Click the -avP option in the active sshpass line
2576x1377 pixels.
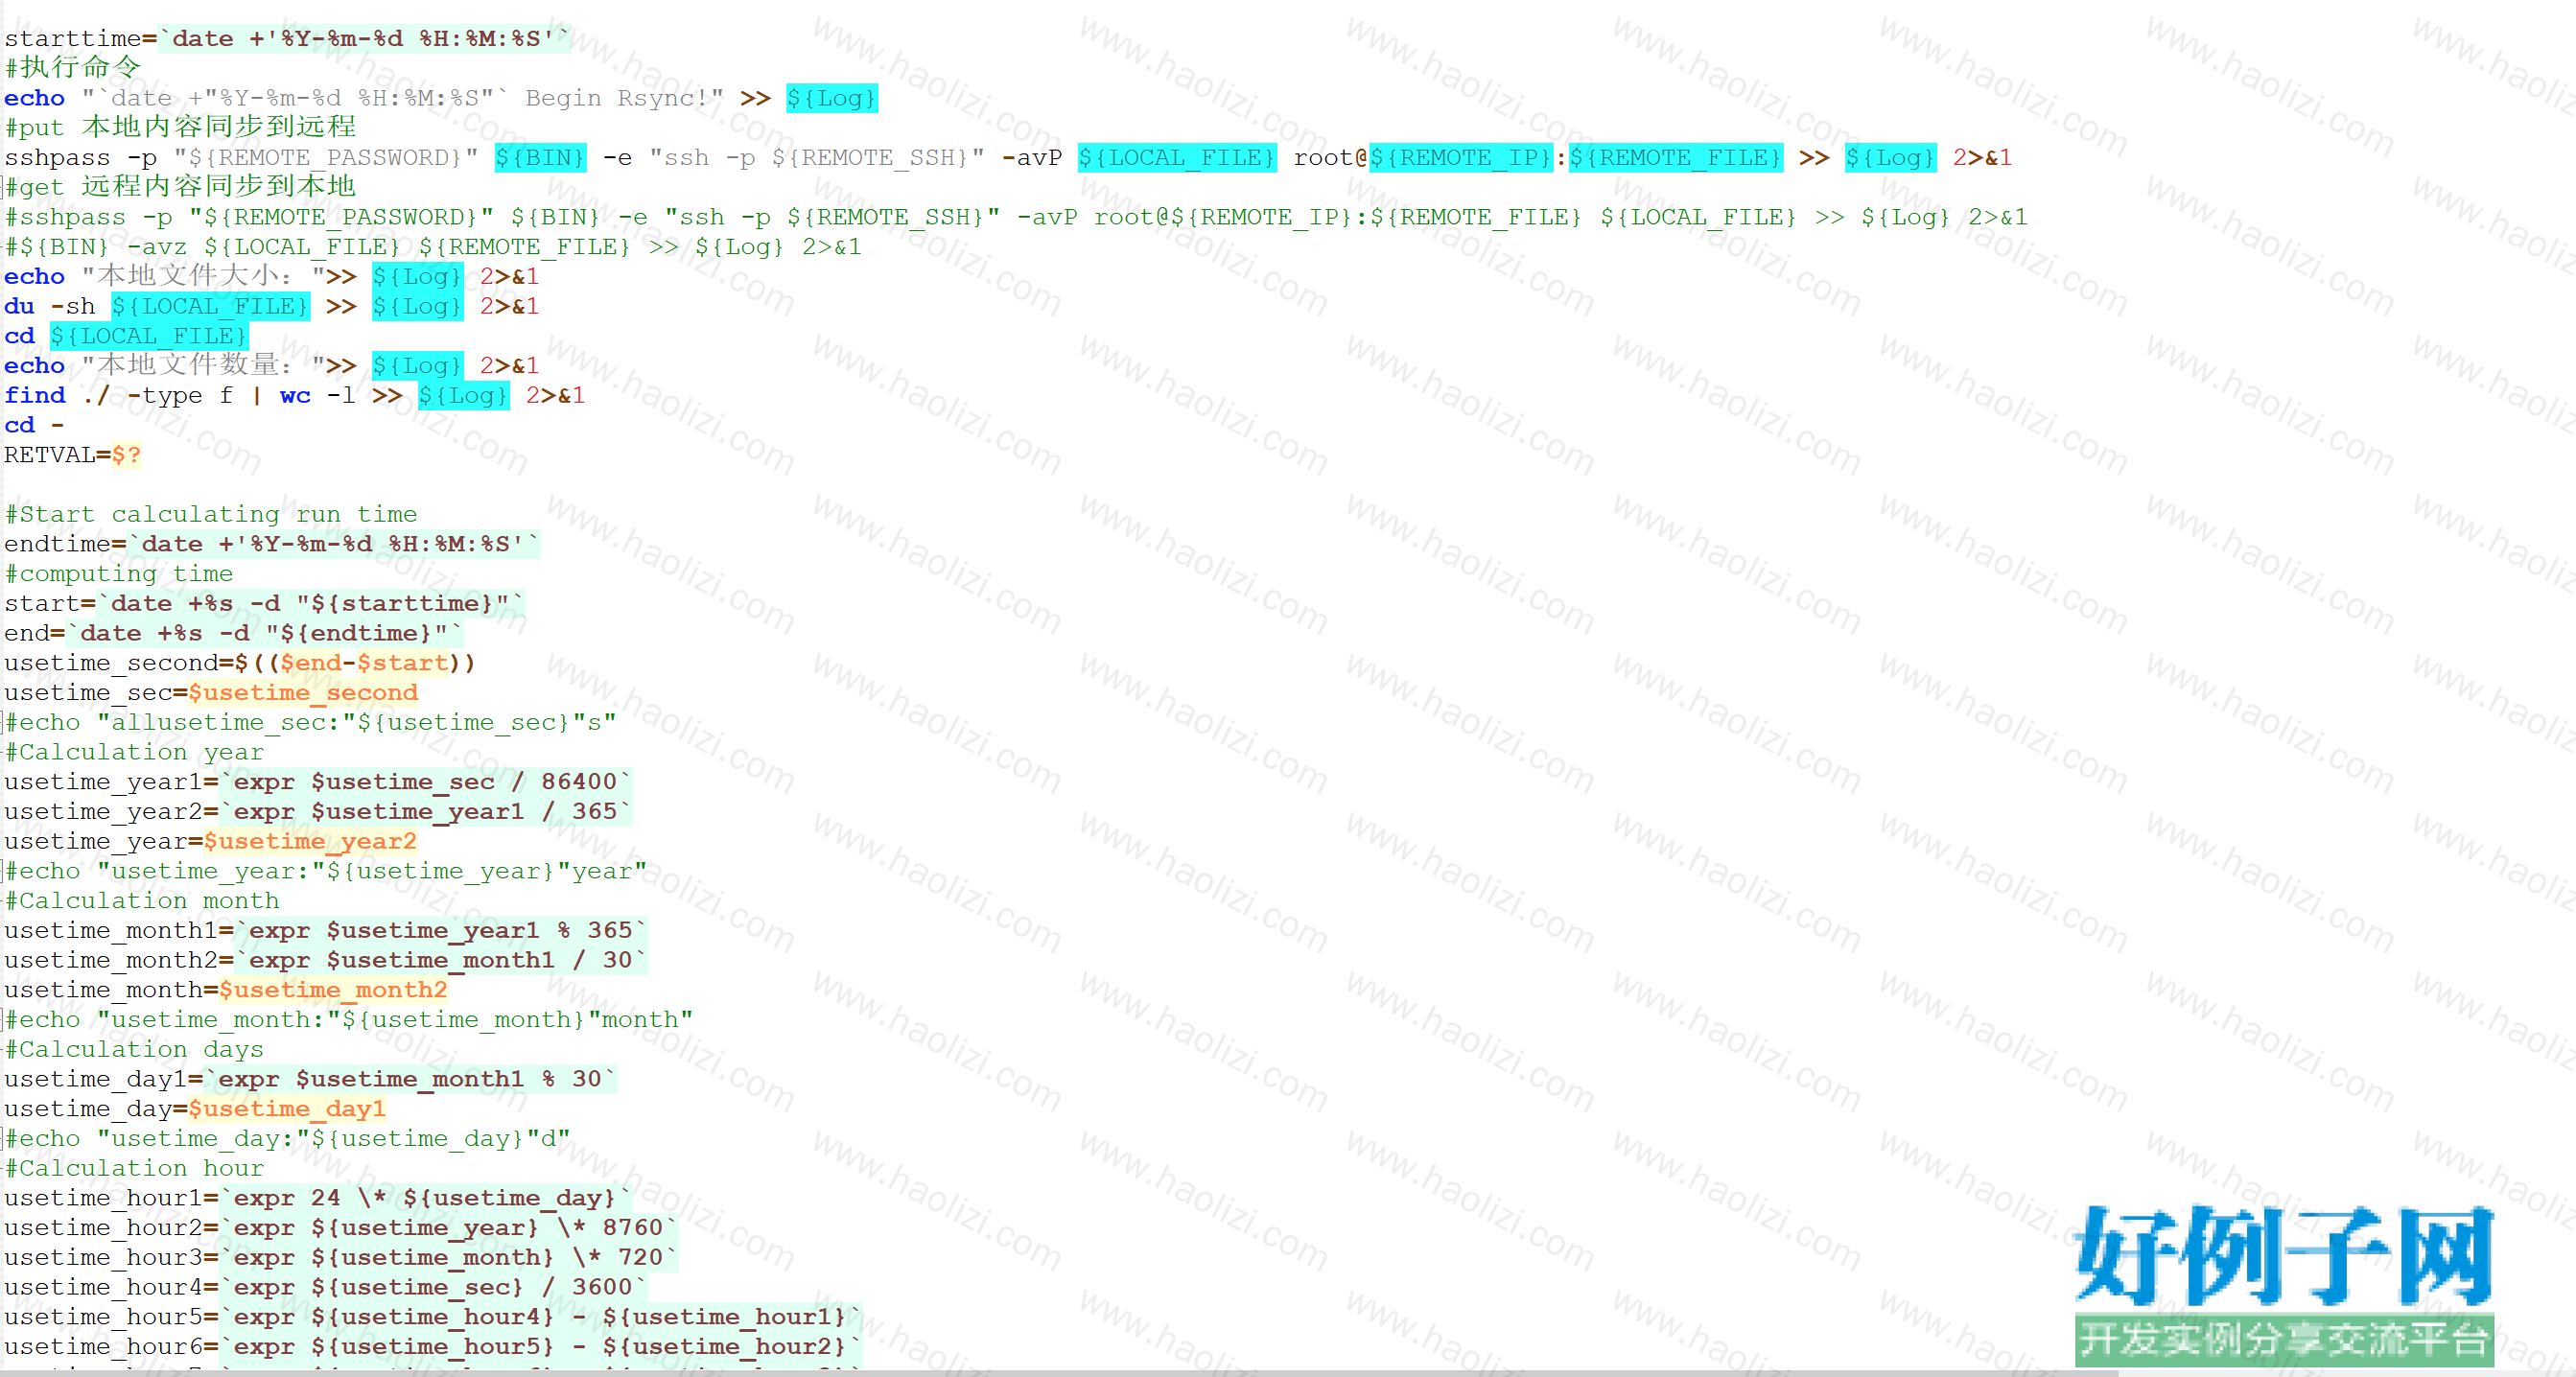tap(1031, 158)
